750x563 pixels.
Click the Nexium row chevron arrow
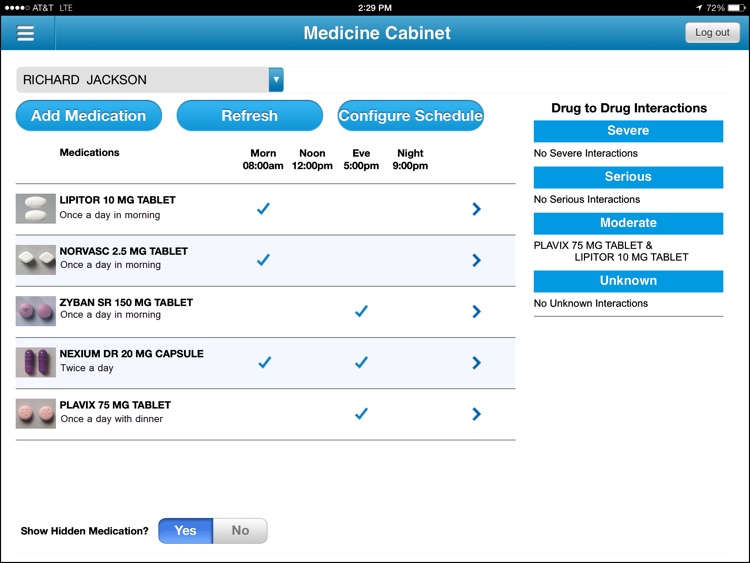(x=476, y=362)
